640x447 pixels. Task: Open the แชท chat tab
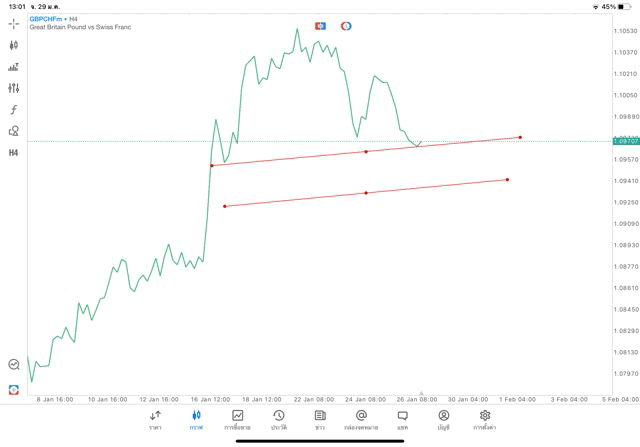402,419
